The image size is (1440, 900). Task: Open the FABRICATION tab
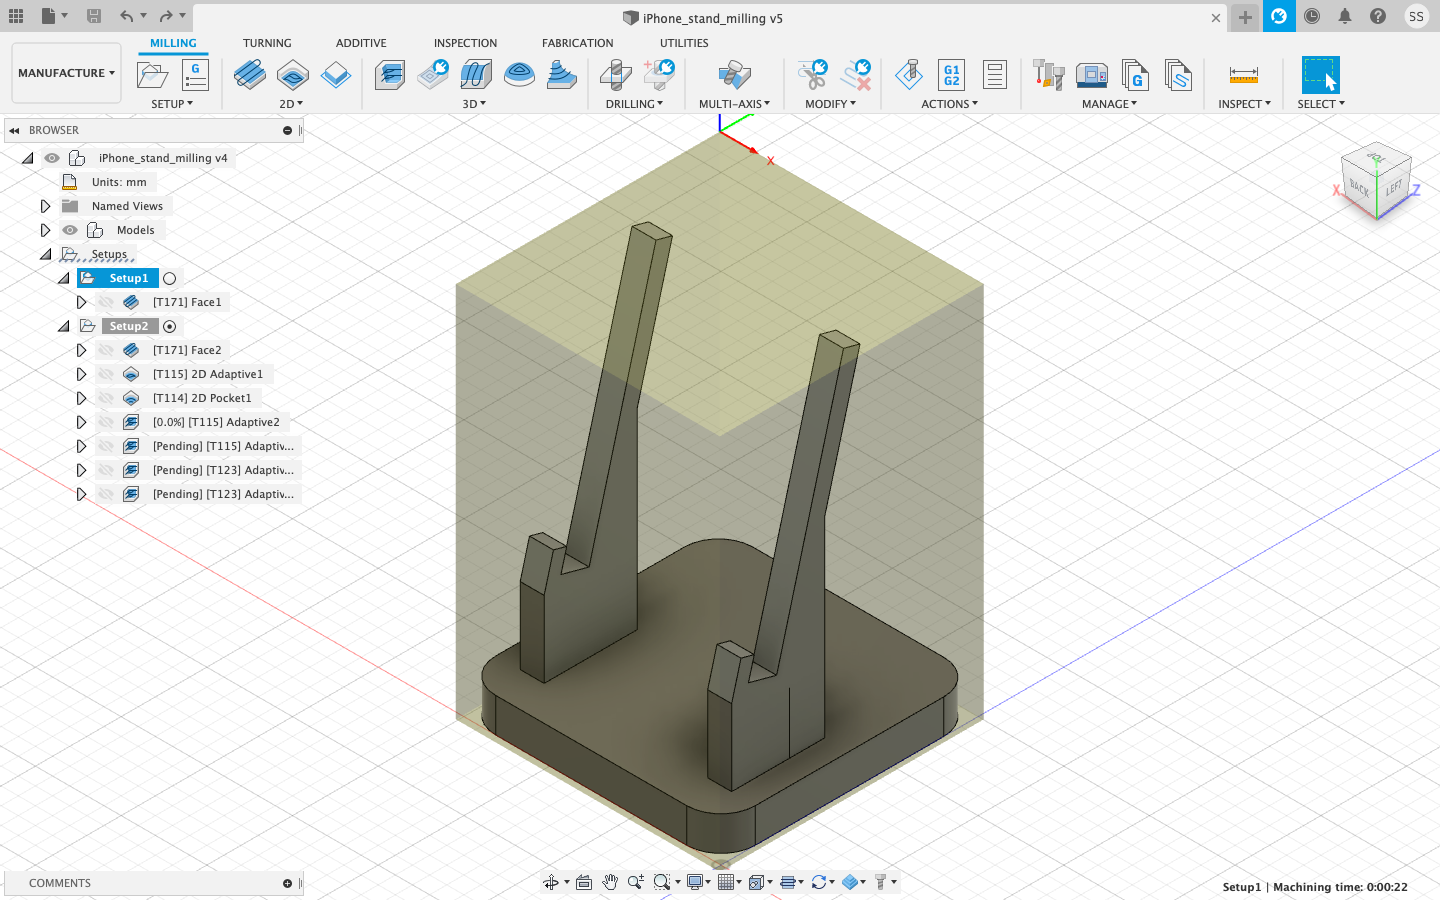coord(578,43)
